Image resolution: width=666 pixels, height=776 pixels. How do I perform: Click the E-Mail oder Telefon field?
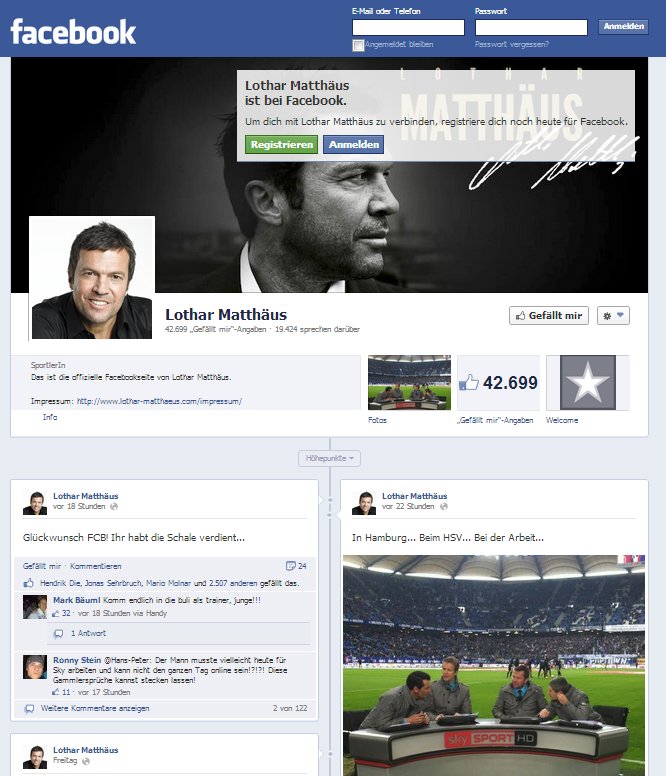pyautogui.click(x=408, y=28)
